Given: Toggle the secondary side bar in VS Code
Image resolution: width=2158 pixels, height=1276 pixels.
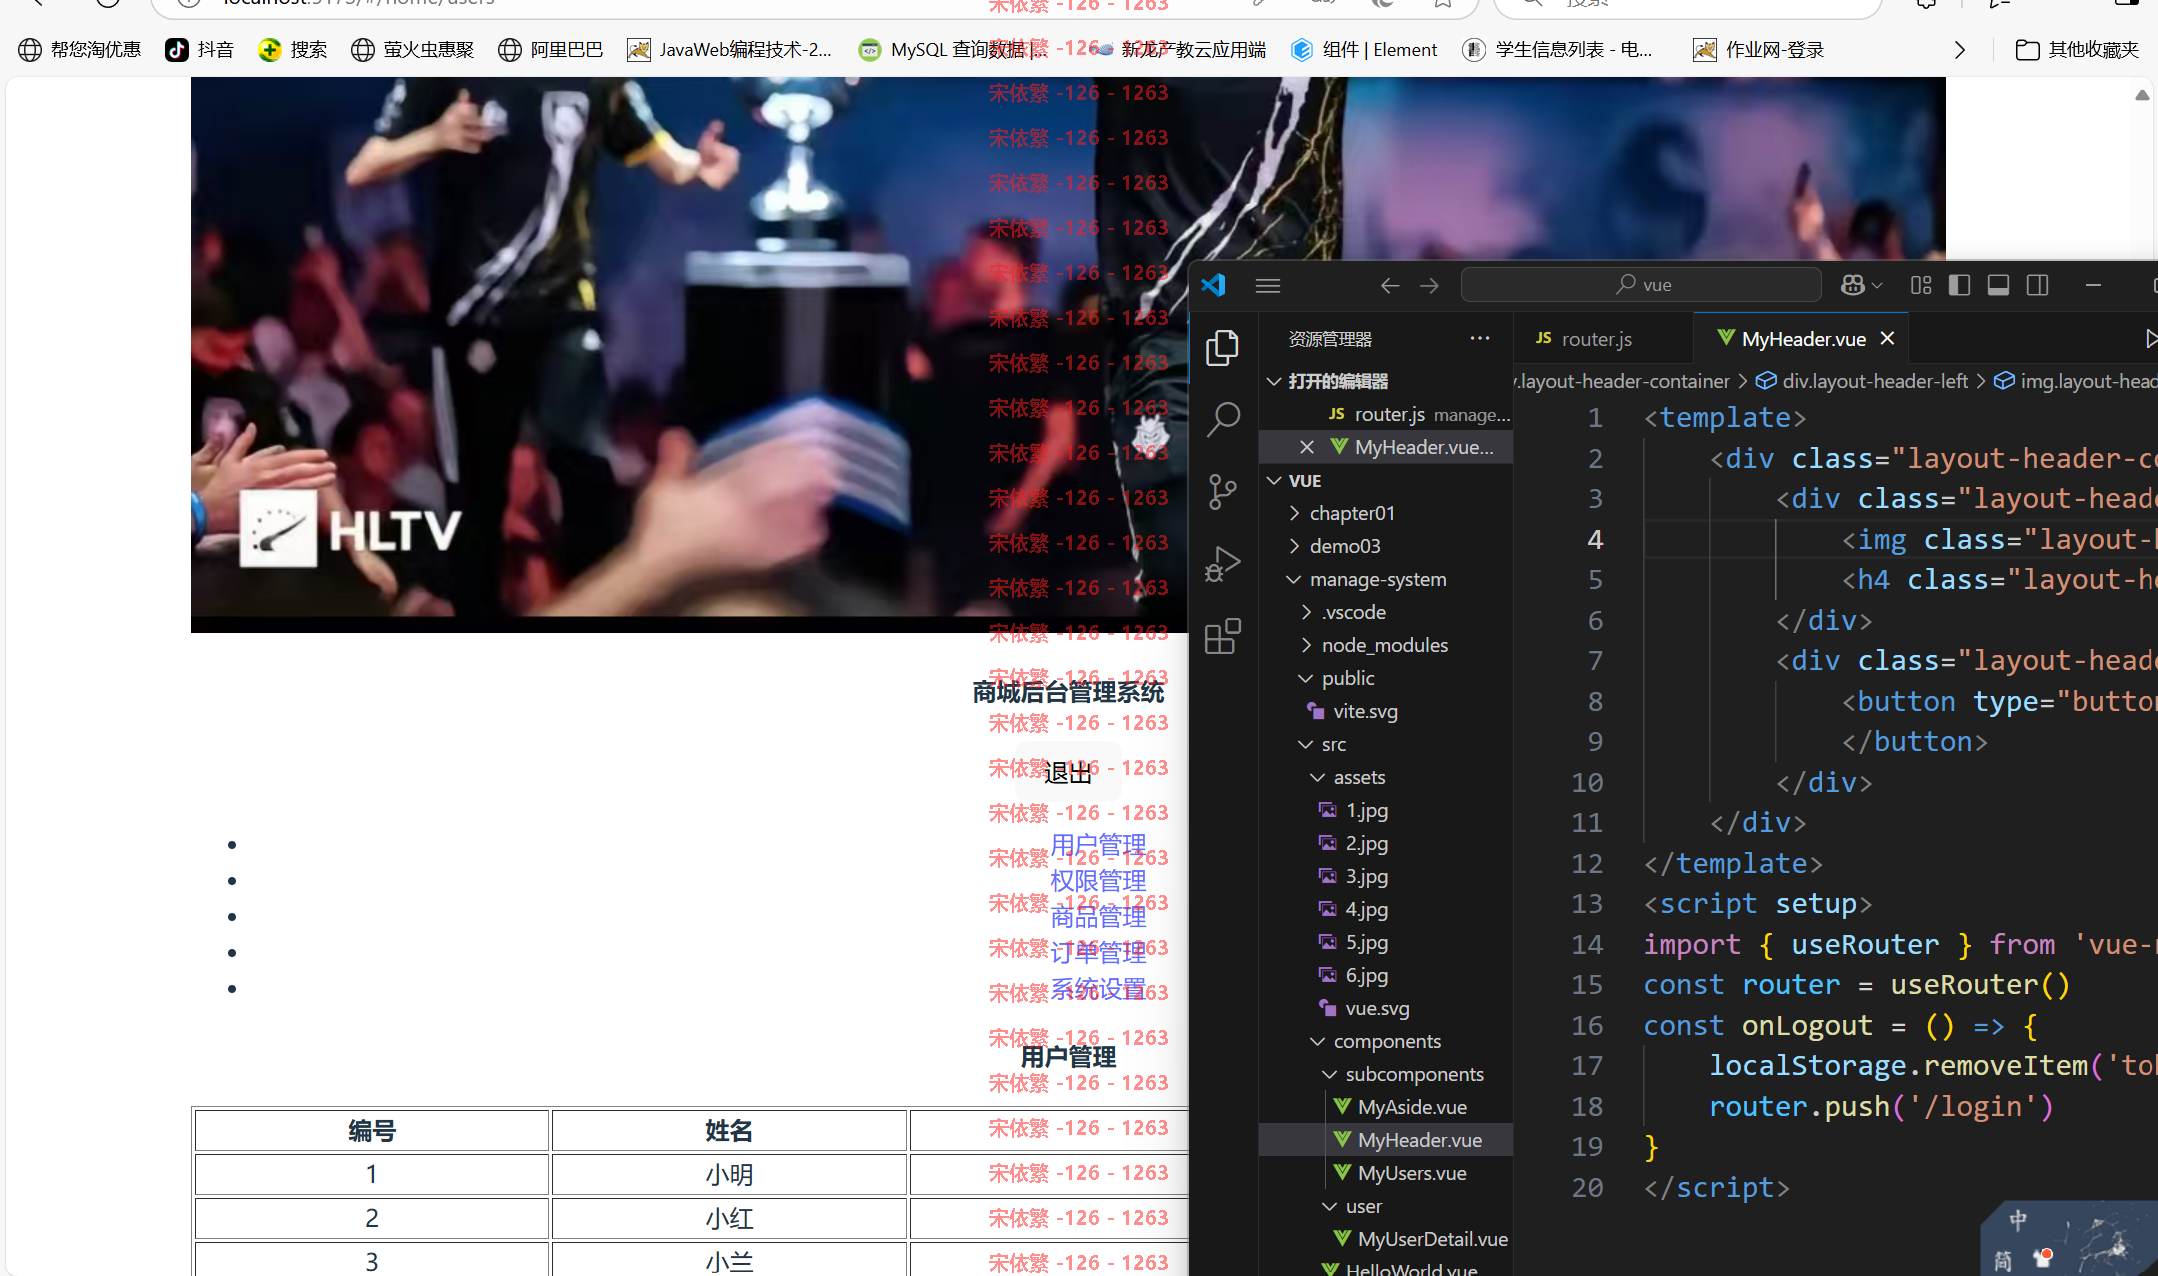Looking at the screenshot, I should click(x=2038, y=285).
